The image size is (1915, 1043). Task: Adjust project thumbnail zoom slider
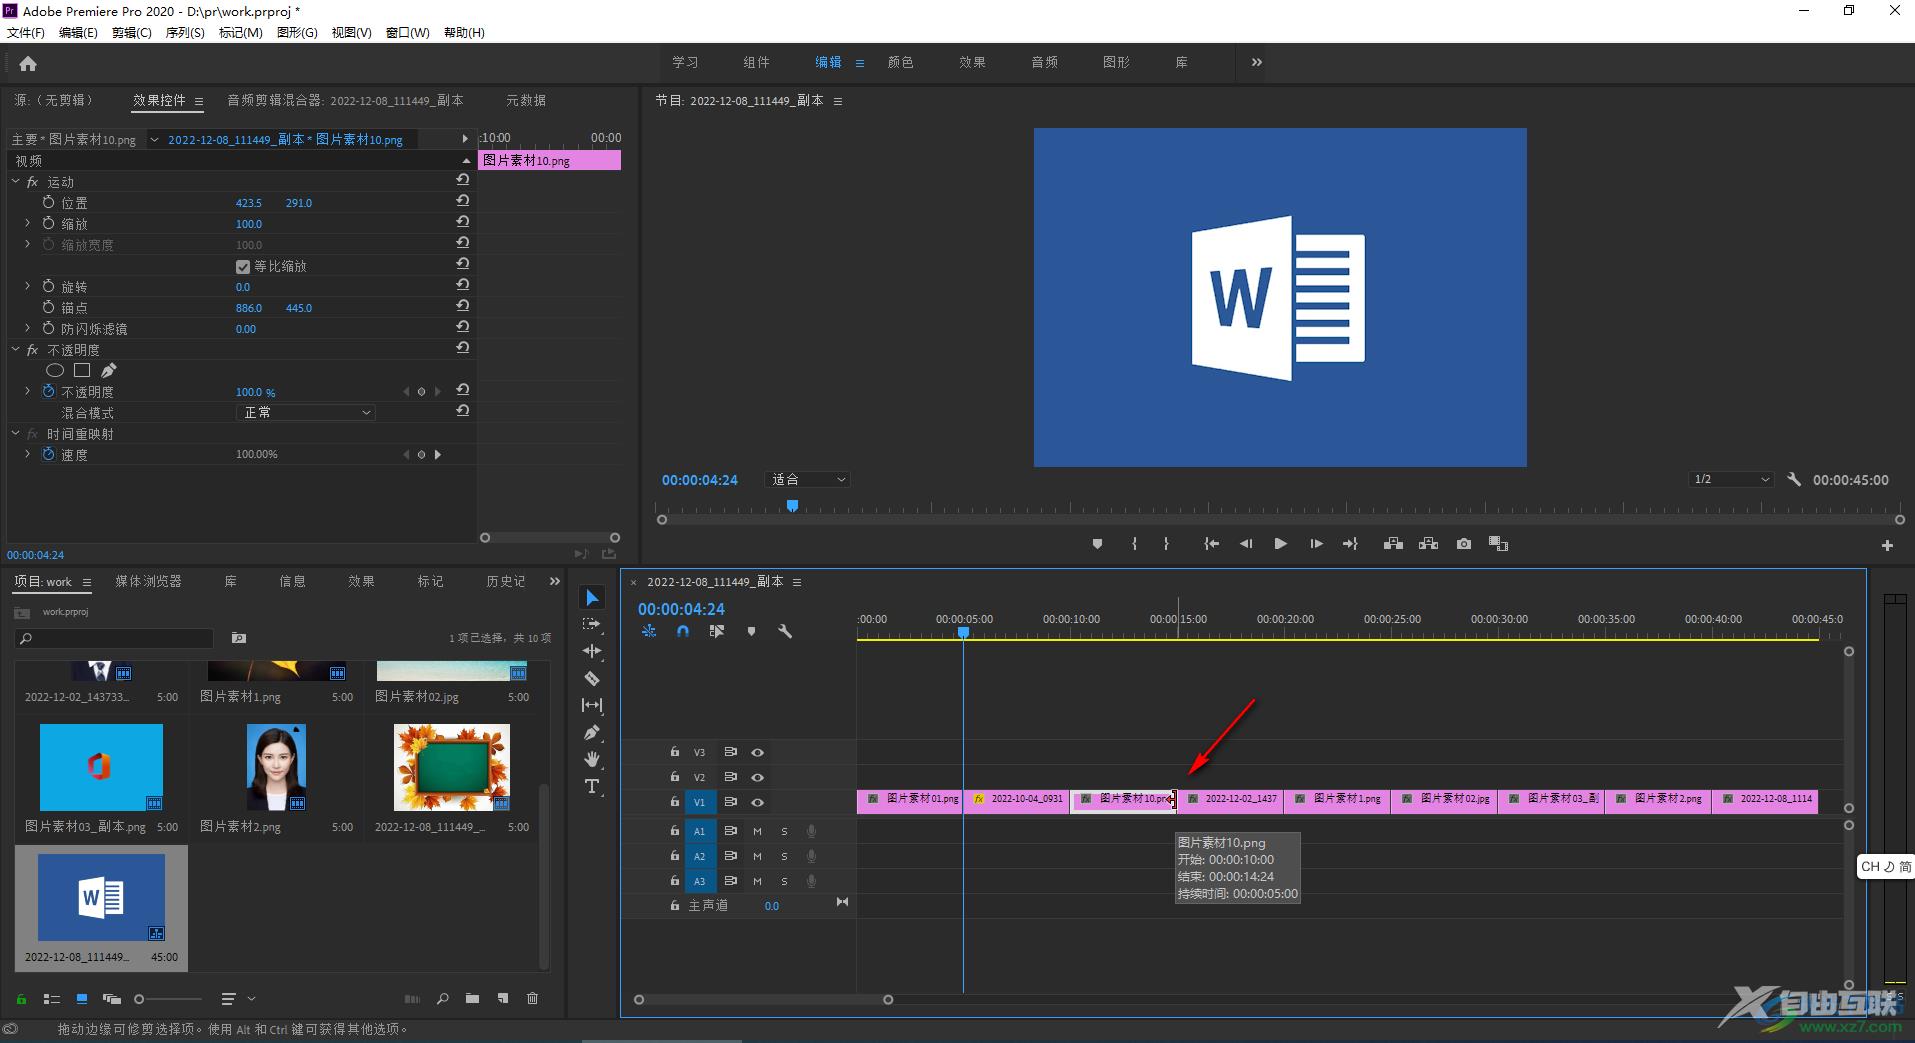pos(141,999)
